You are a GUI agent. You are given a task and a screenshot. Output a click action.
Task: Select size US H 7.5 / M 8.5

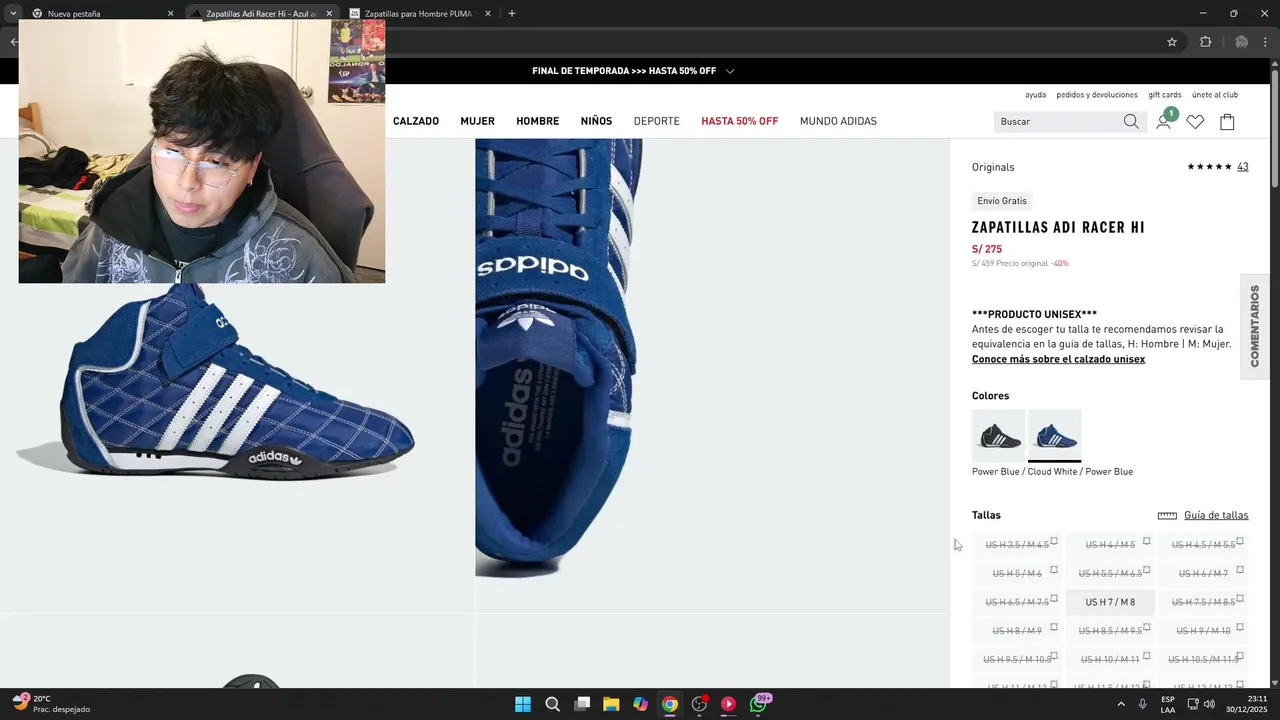point(1203,602)
